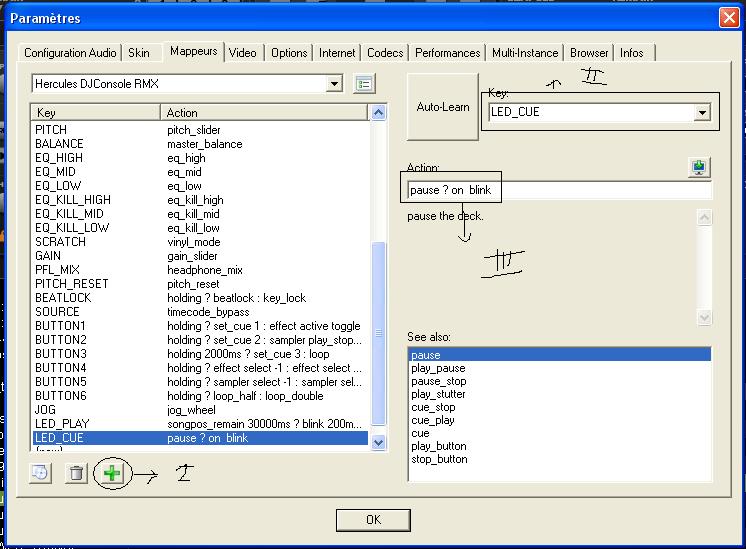
Task: Click mapping list scrollbar up arrow
Action: [x=378, y=113]
